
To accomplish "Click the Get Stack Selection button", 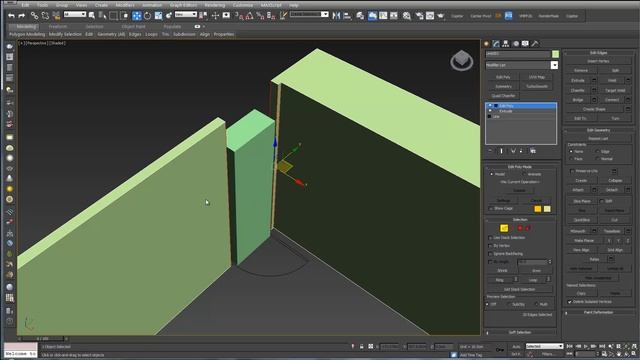I will click(519, 289).
